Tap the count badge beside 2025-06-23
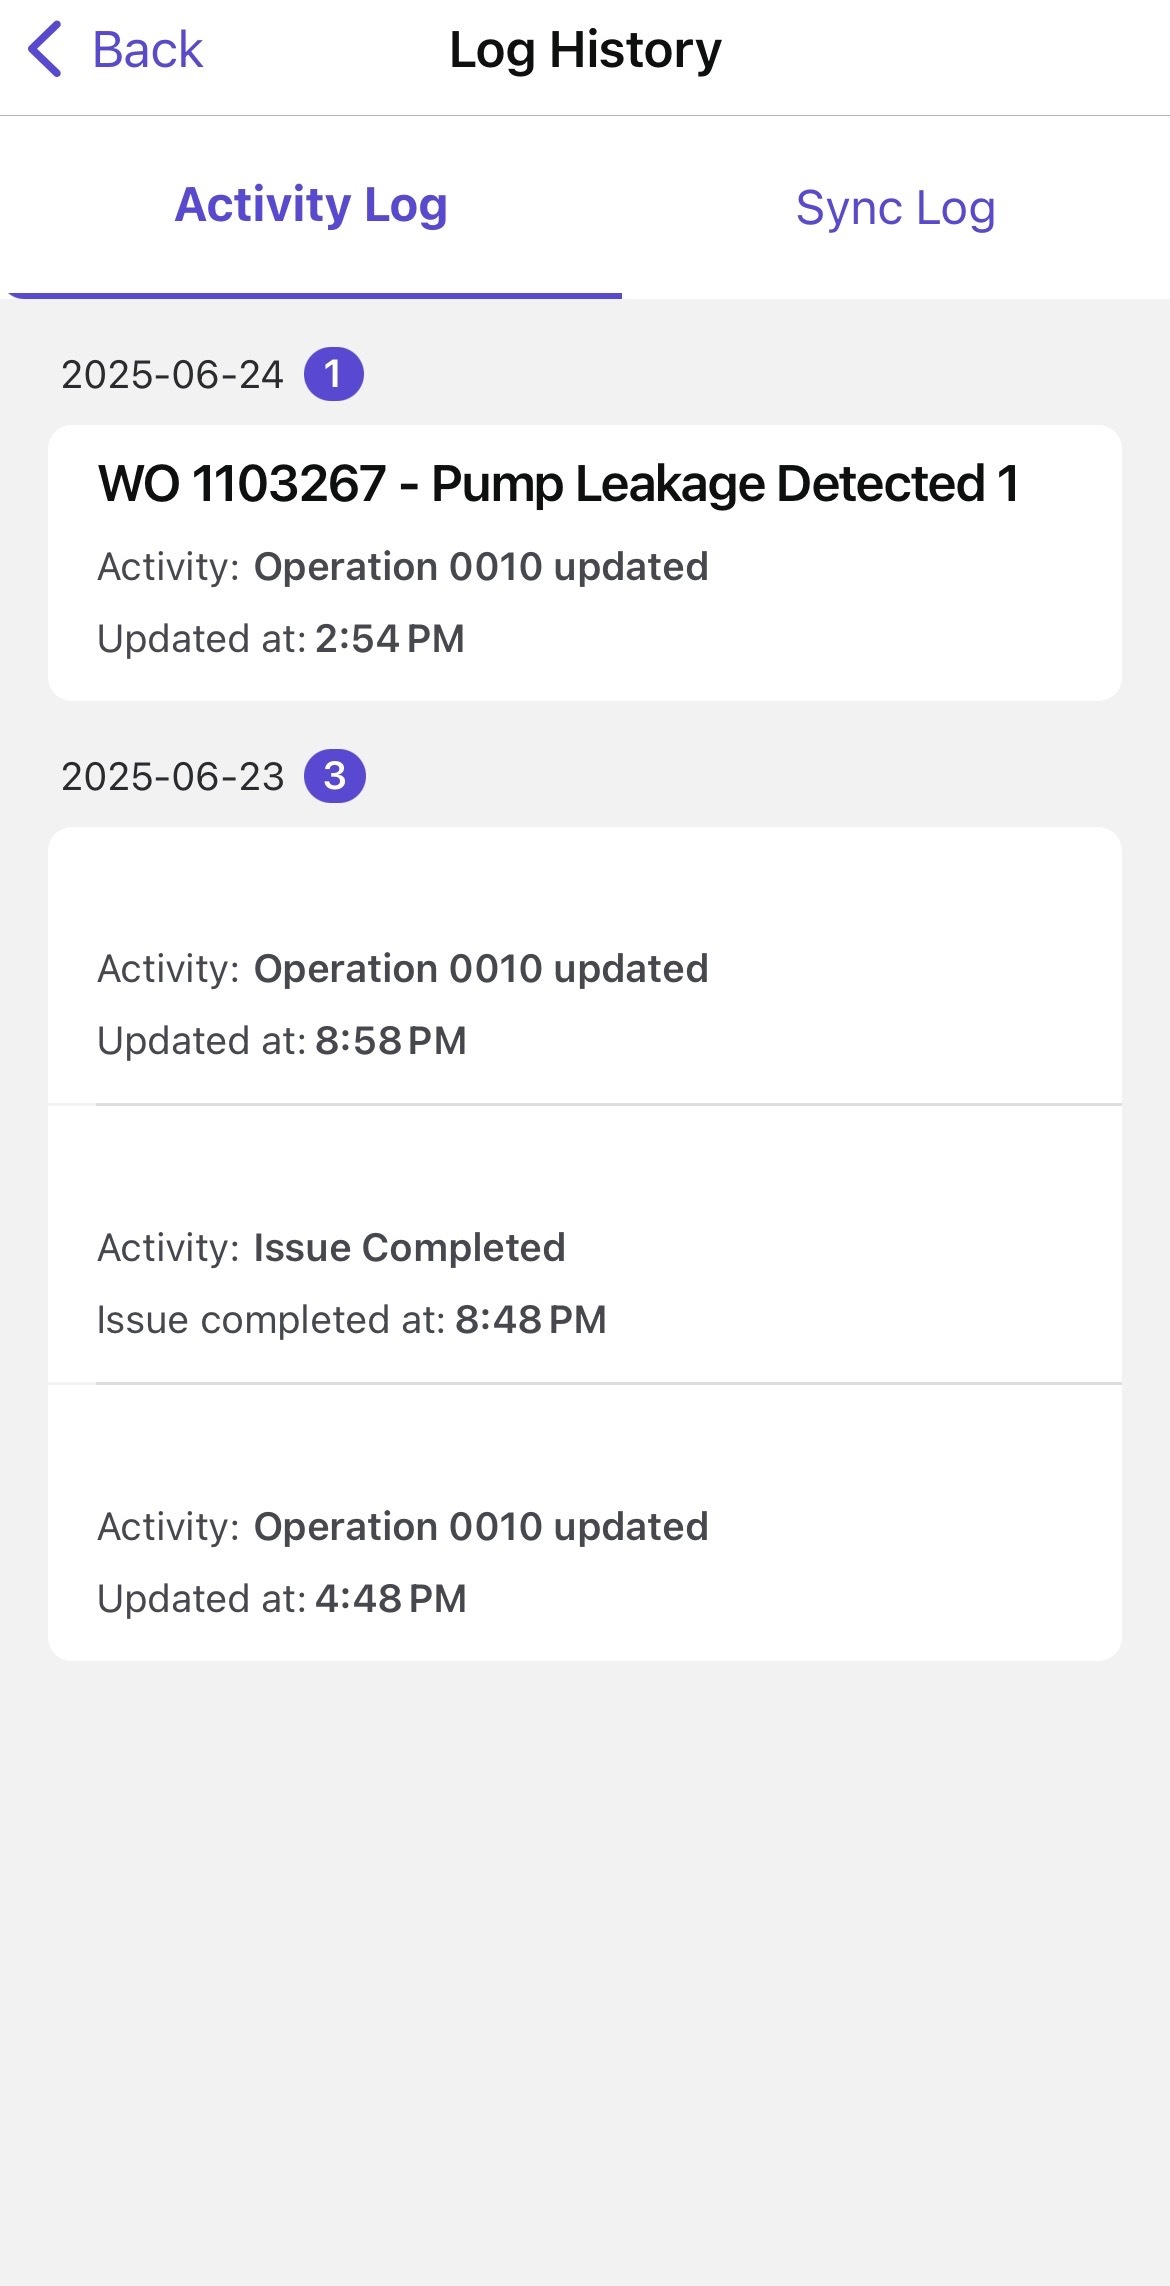The height and width of the screenshot is (2286, 1170). [x=334, y=776]
